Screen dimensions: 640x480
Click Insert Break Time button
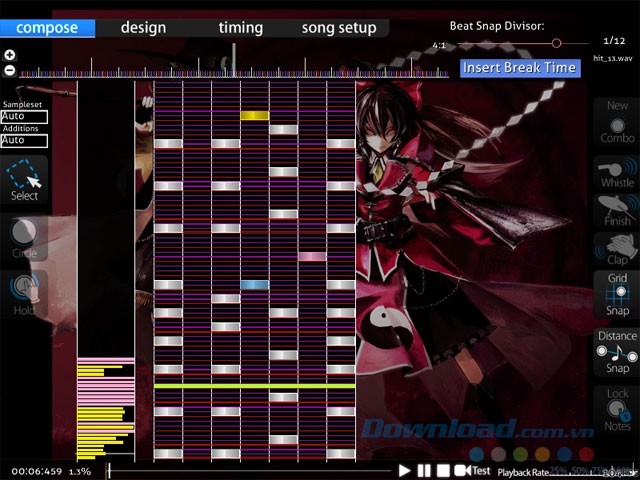pos(520,68)
